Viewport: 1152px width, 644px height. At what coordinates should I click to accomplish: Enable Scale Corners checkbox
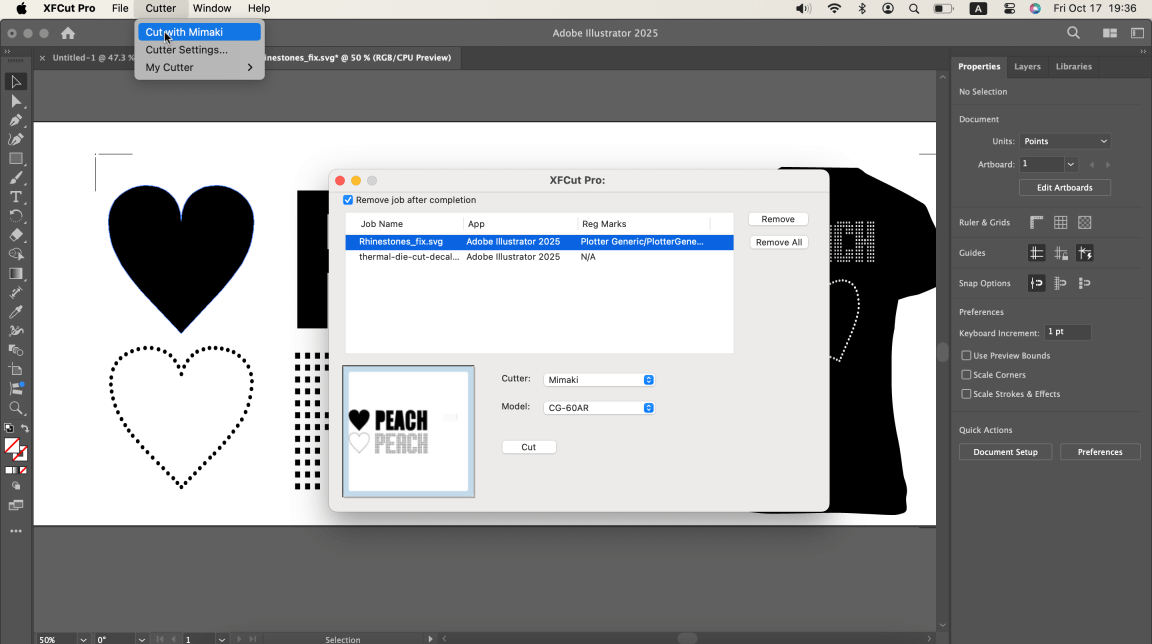click(x=966, y=375)
